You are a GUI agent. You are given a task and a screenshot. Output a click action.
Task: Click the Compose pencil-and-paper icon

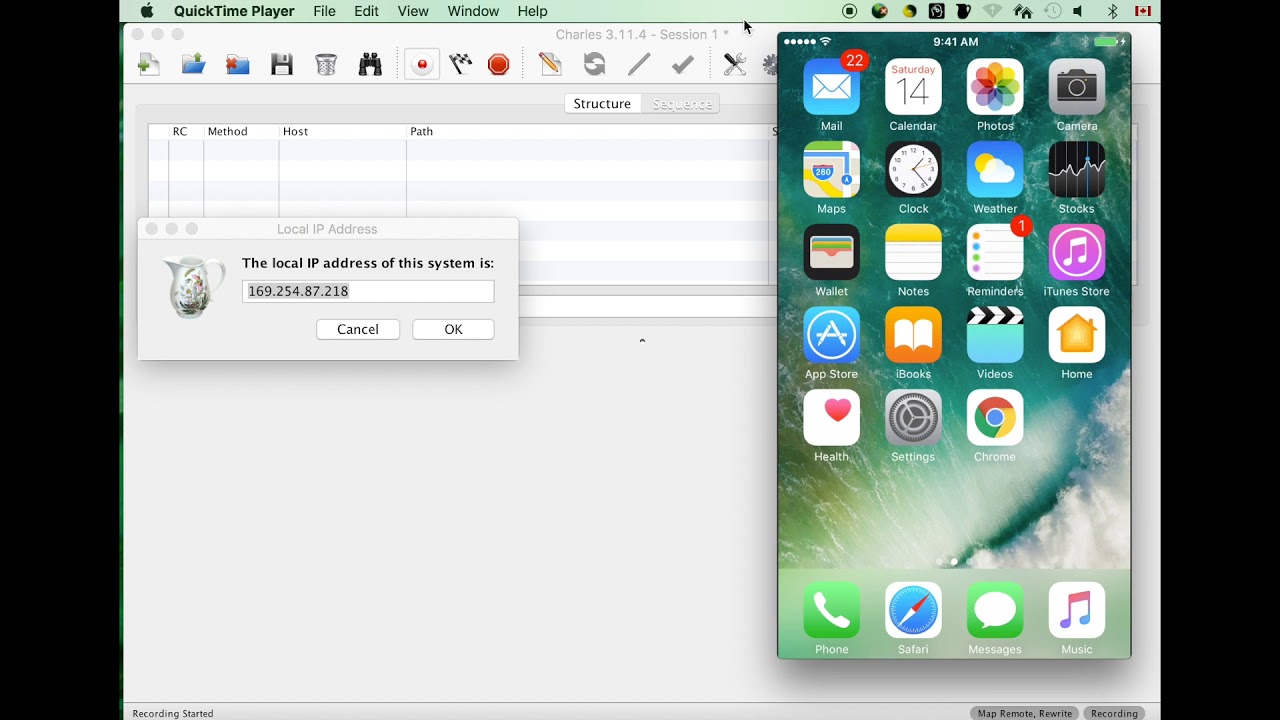[x=550, y=65]
